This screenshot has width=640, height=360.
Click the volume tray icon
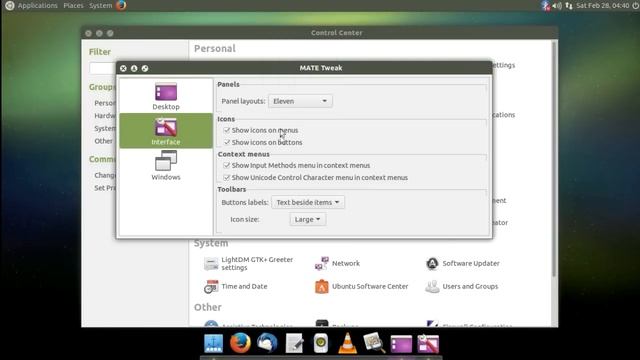(557, 6)
